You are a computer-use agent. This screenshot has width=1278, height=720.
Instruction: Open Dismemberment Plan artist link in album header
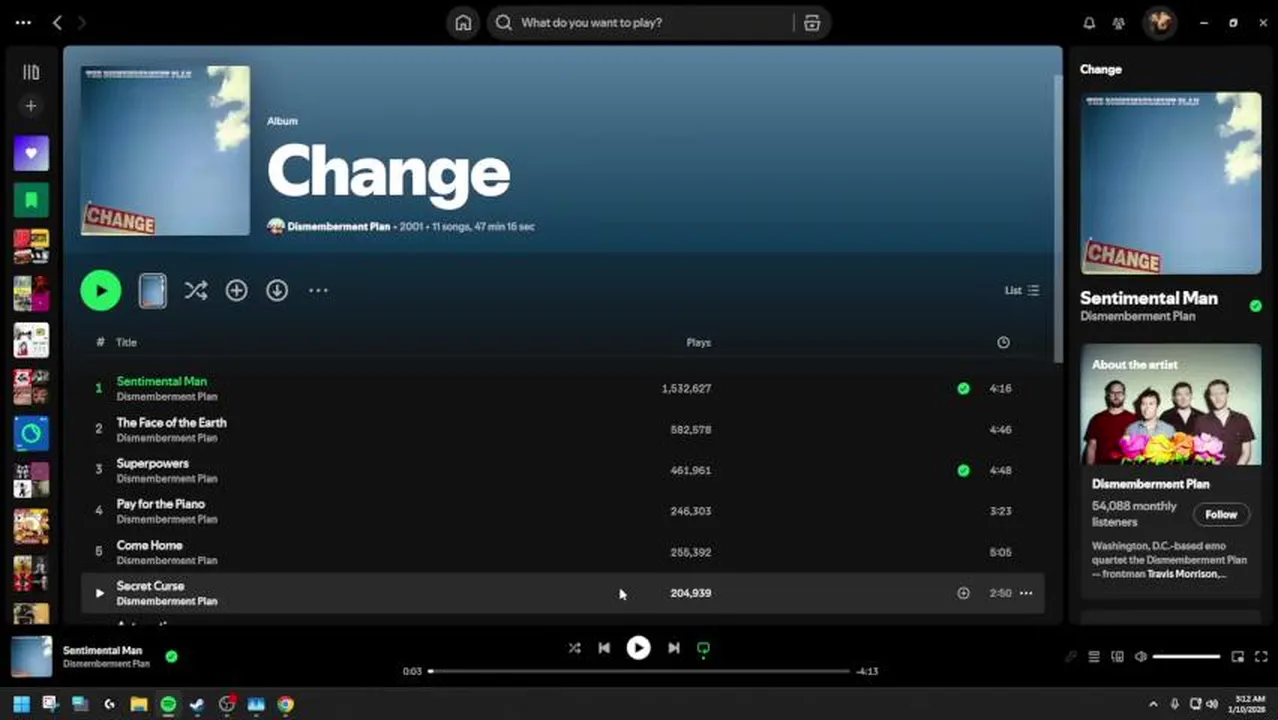(x=339, y=227)
